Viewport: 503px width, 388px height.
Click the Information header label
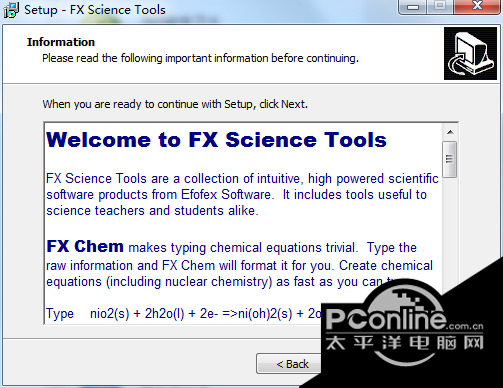(x=61, y=42)
